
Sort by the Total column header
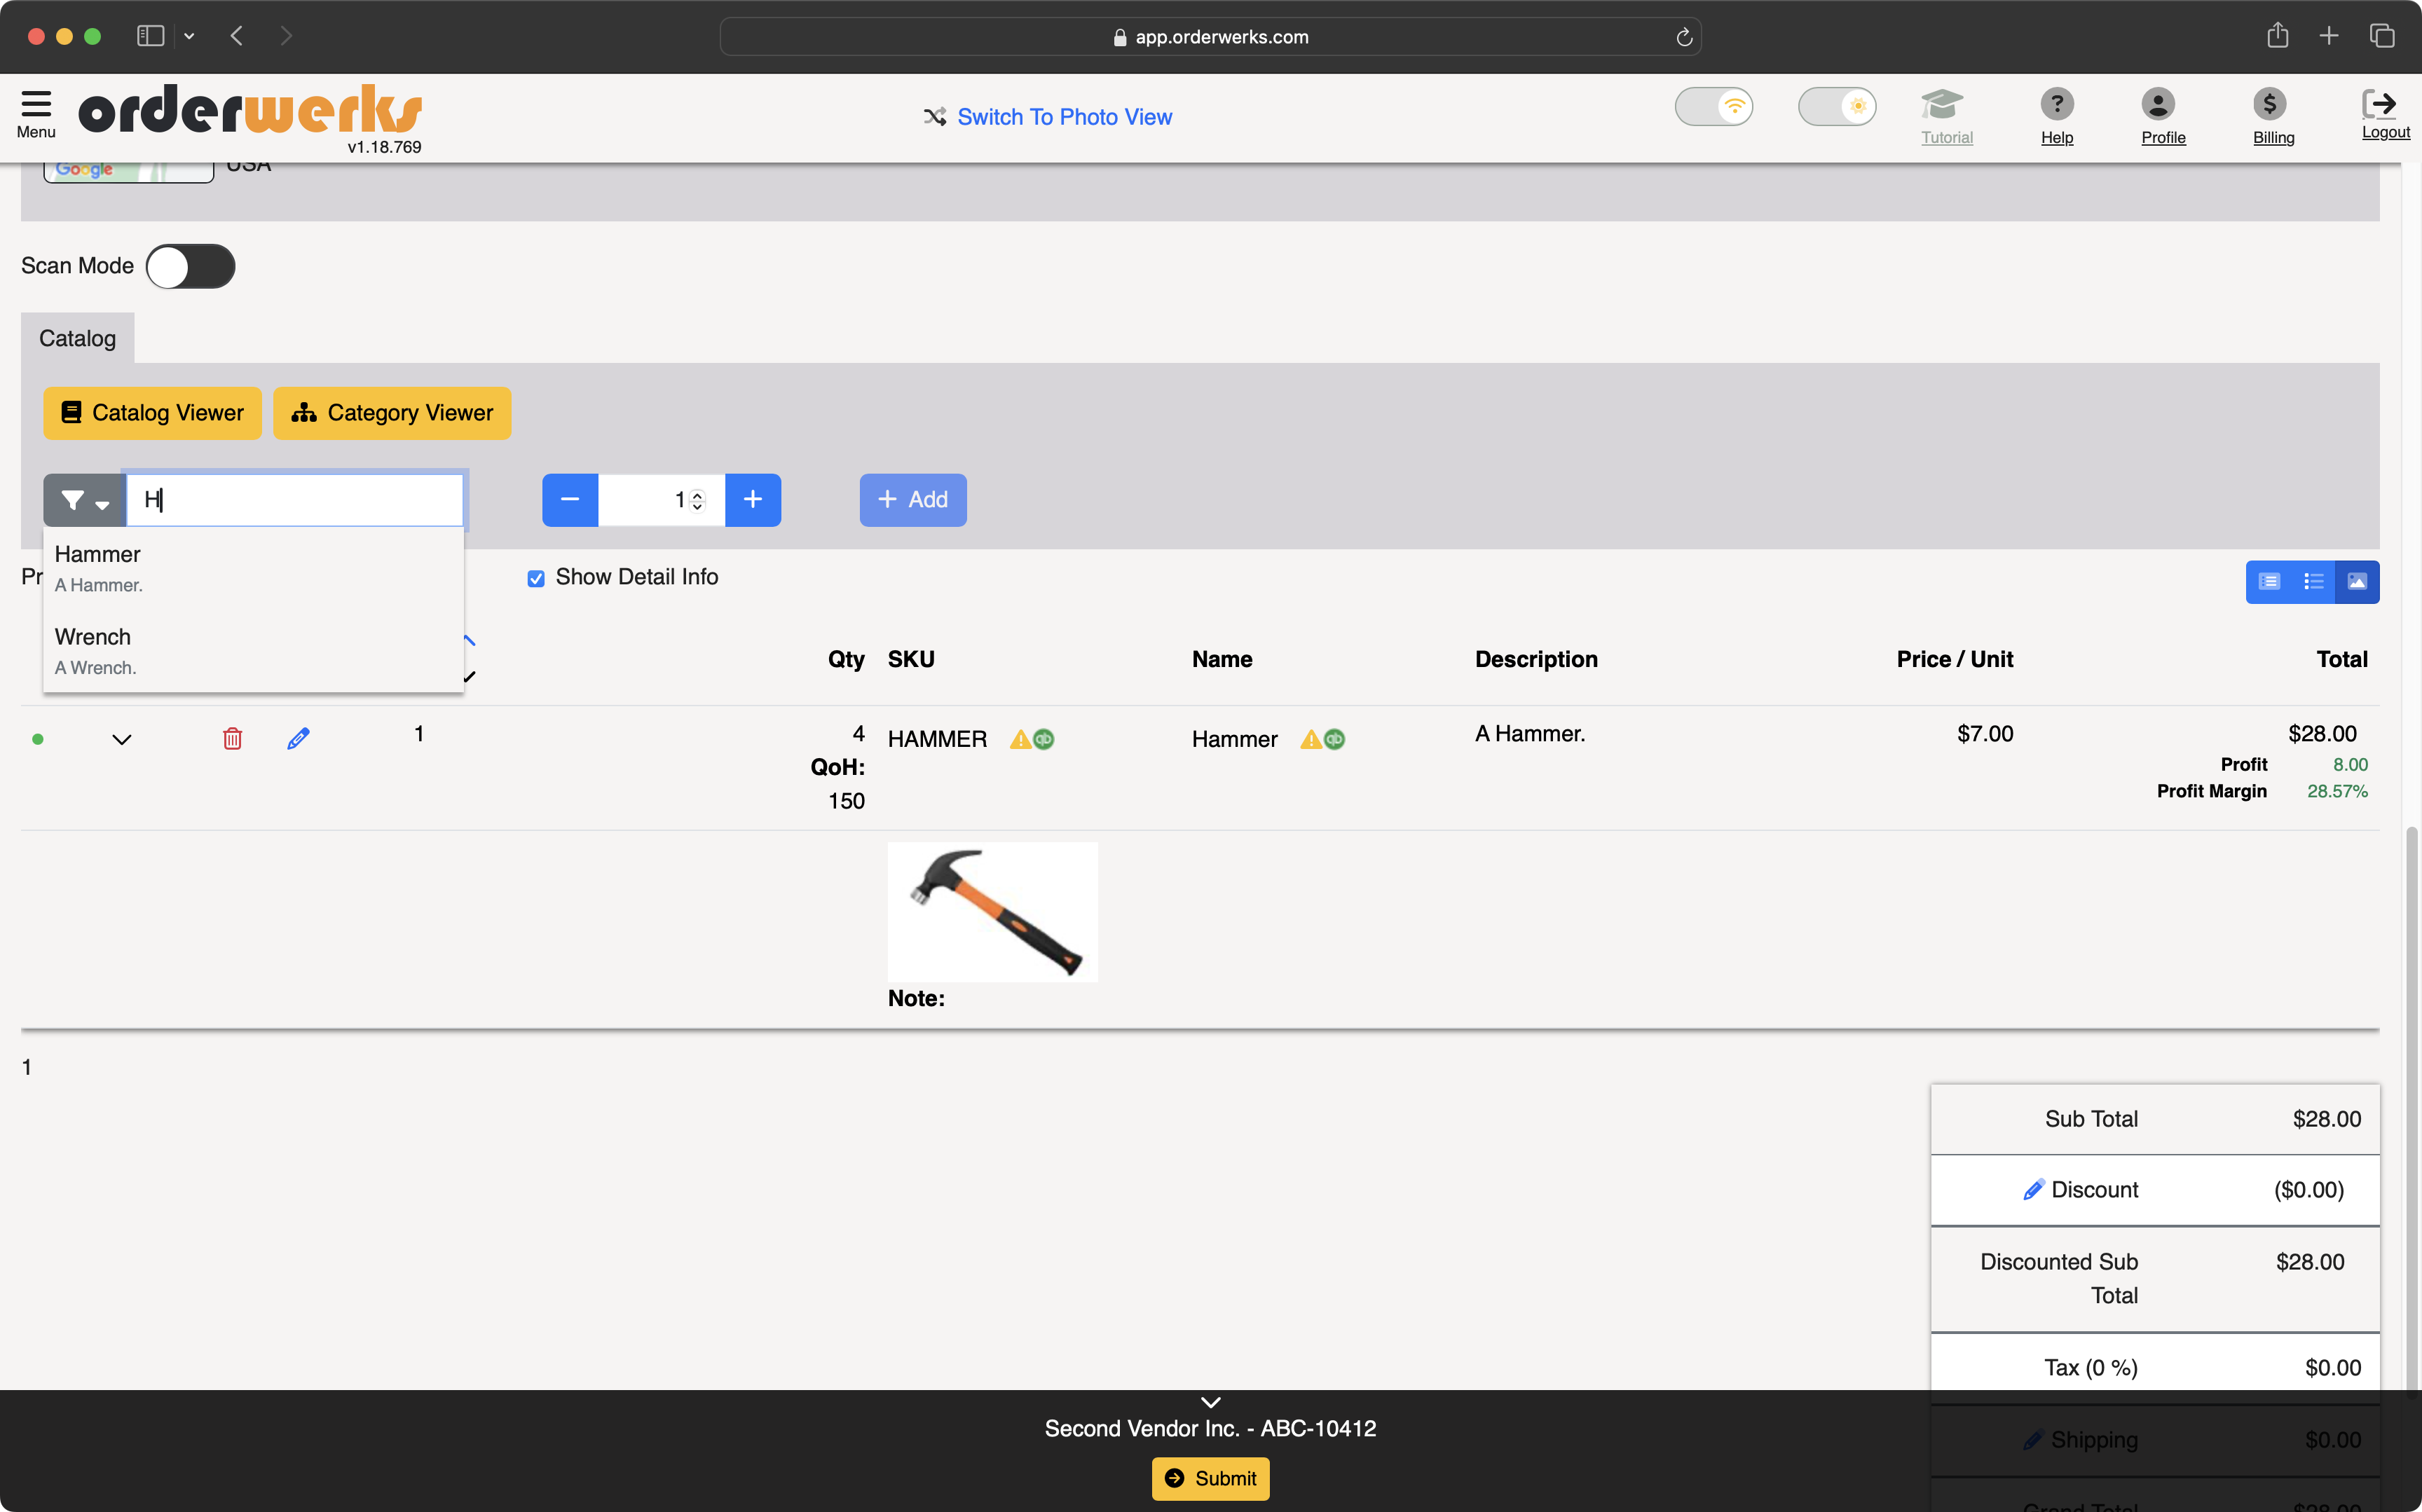(2342, 660)
